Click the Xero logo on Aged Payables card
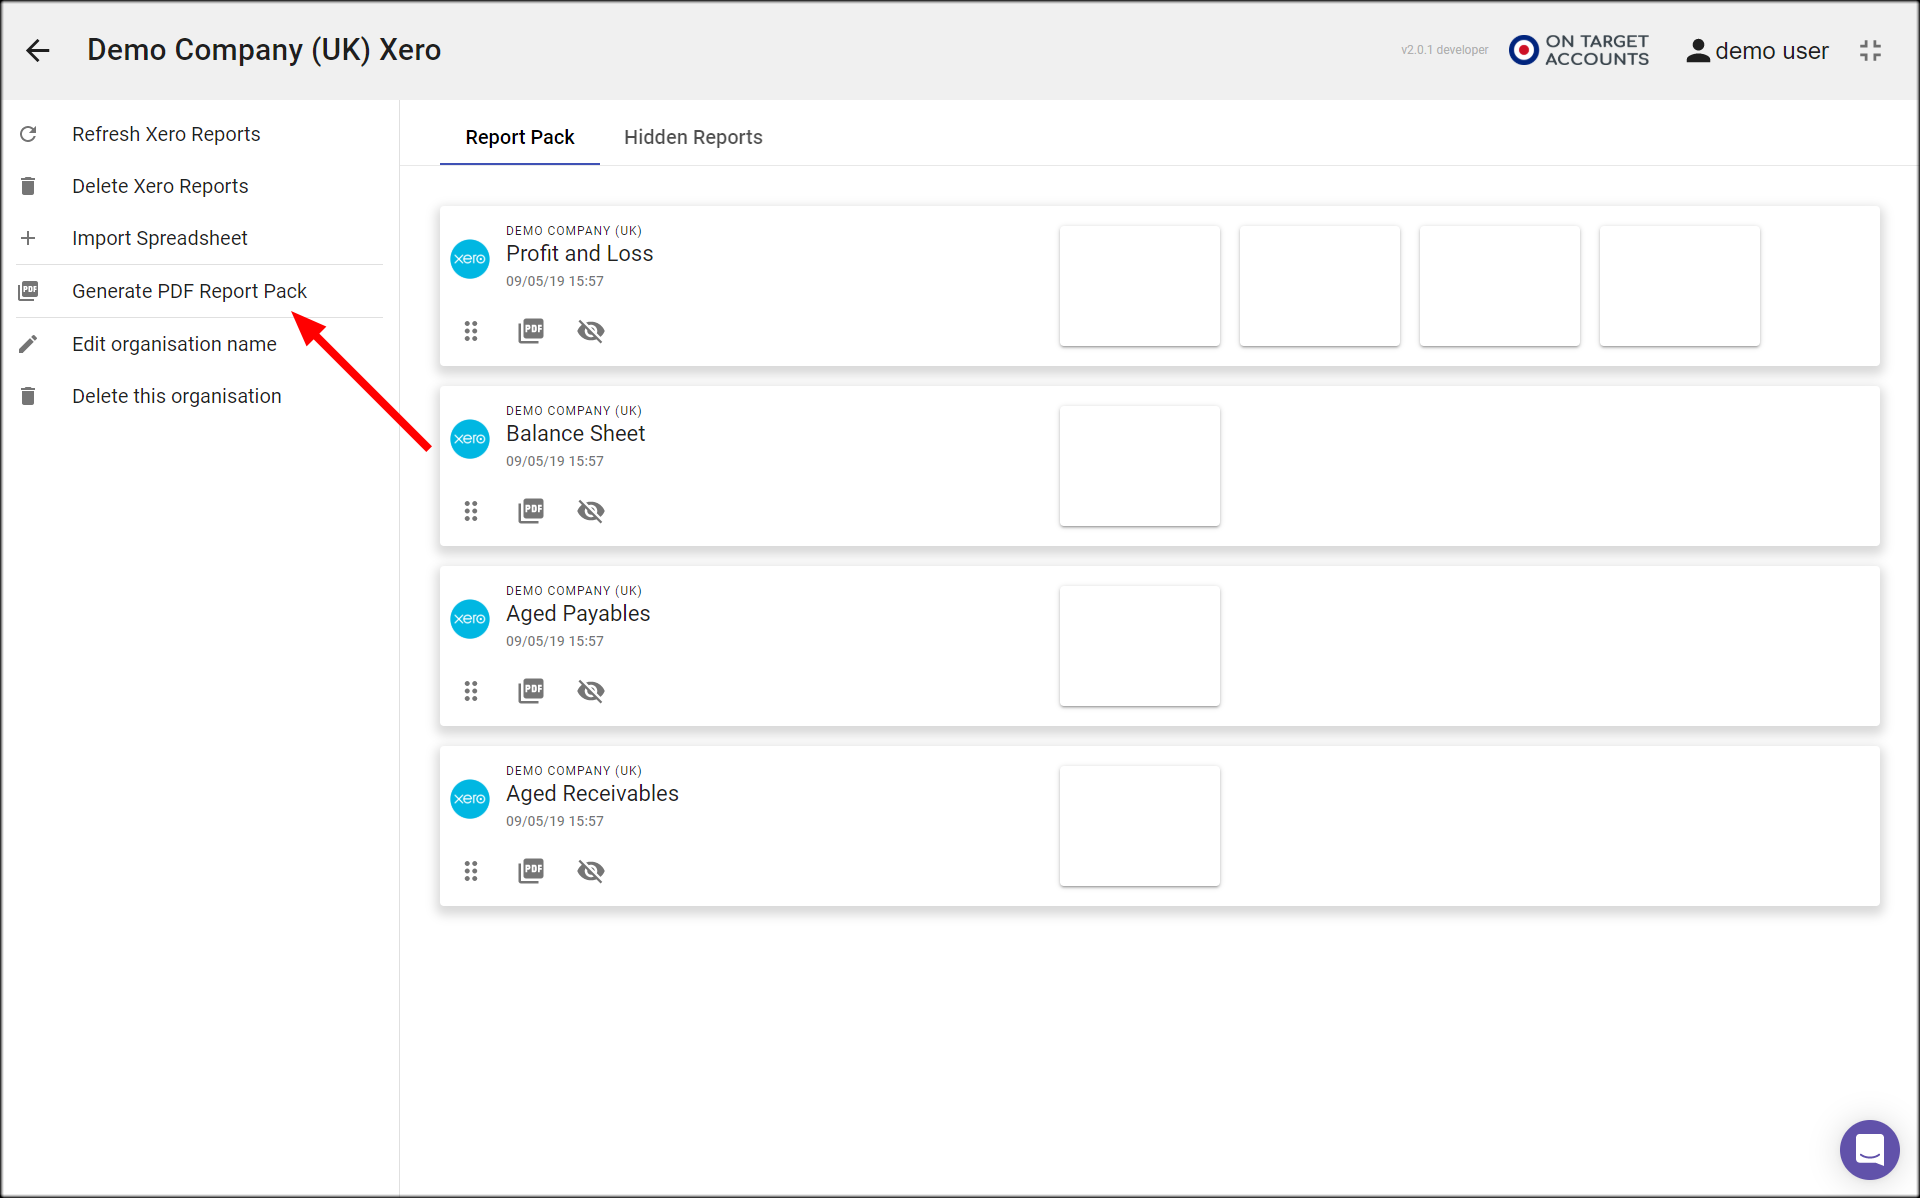The image size is (1920, 1198). click(x=470, y=619)
